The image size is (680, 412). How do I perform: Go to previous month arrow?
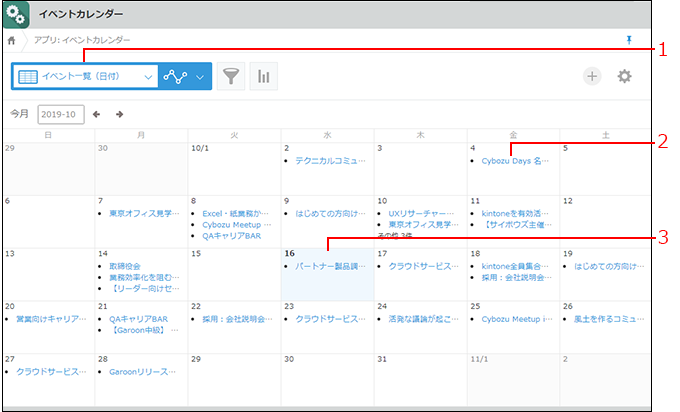click(x=97, y=114)
